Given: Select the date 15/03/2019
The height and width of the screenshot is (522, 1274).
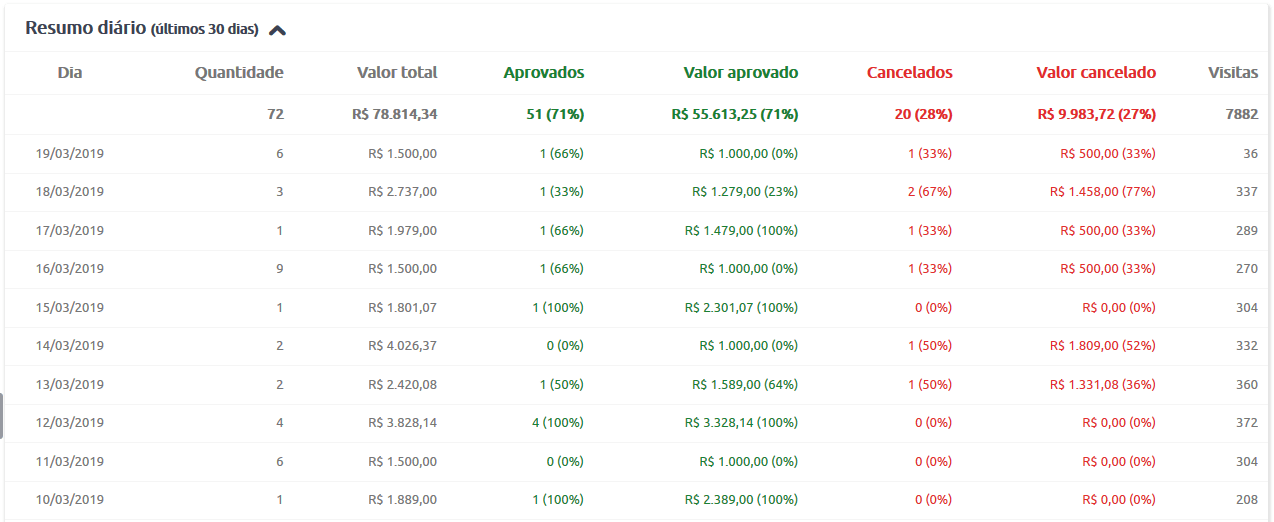Looking at the screenshot, I should [70, 308].
